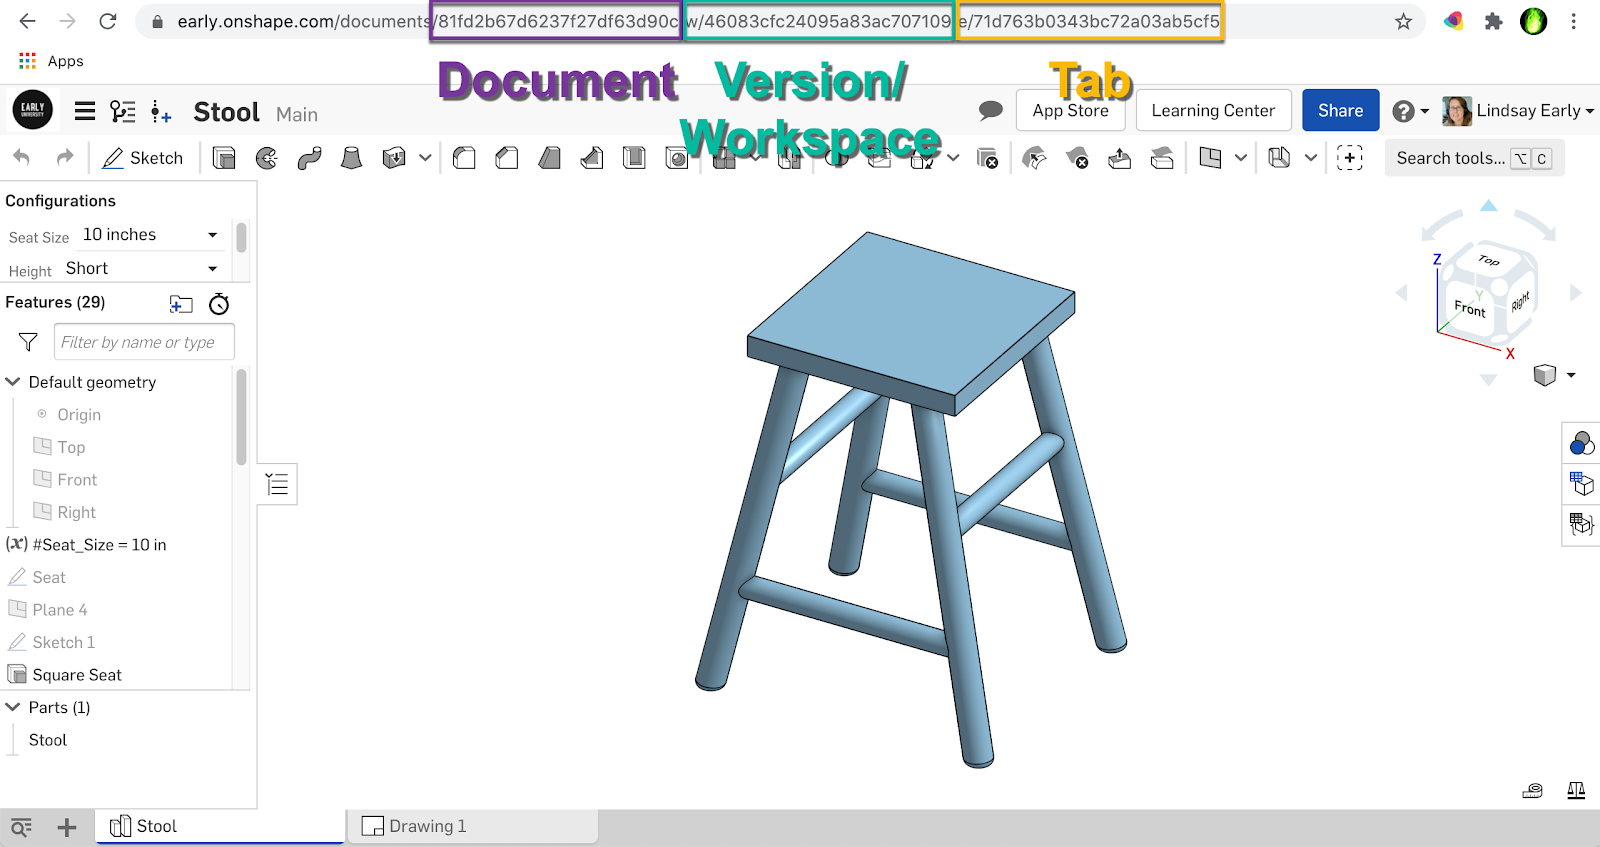Screen dimensions: 1600x847
Task: Select the Loft tool
Action: pos(351,158)
